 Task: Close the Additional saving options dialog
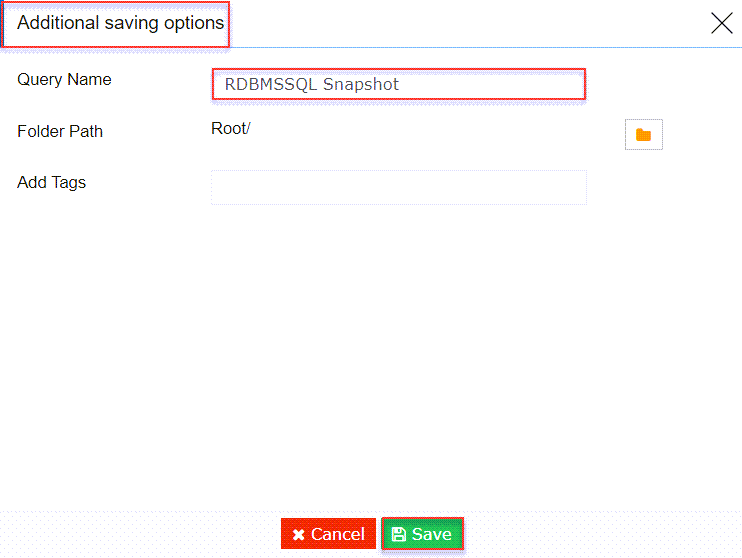tap(722, 23)
